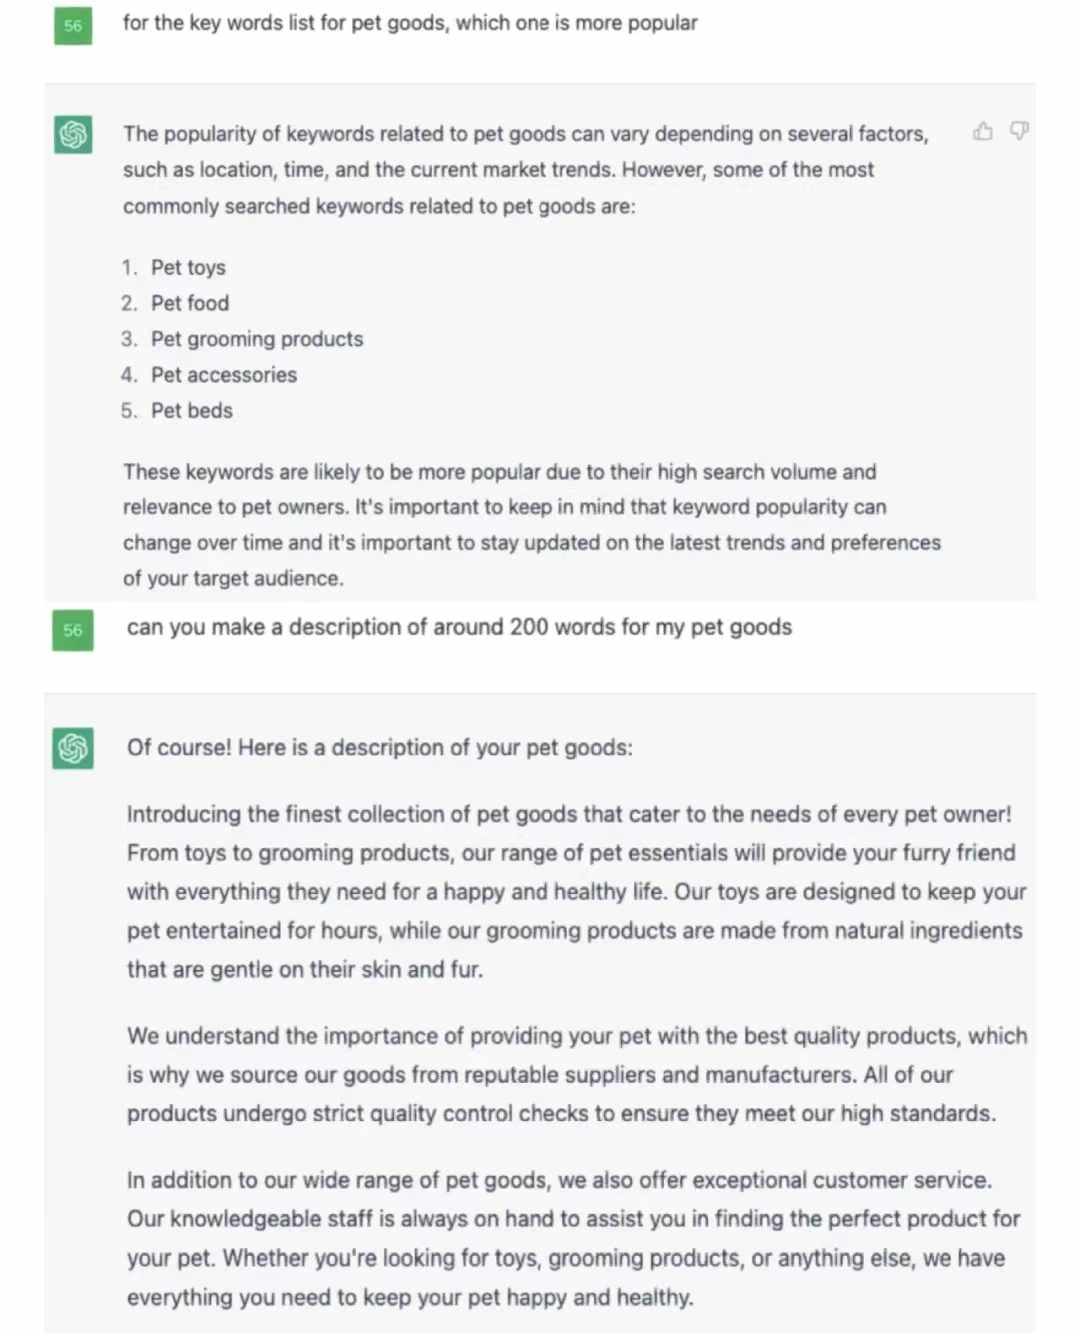Click the green 56 avatar beside the description request
The height and width of the screenshot is (1333, 1080).
73,631
